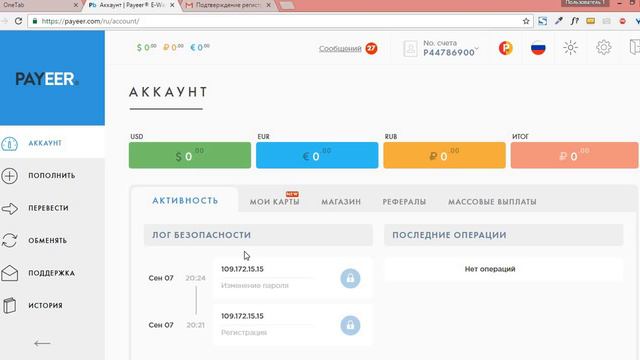Click the f? extension icon
This screenshot has height=360, width=640.
point(575,21)
